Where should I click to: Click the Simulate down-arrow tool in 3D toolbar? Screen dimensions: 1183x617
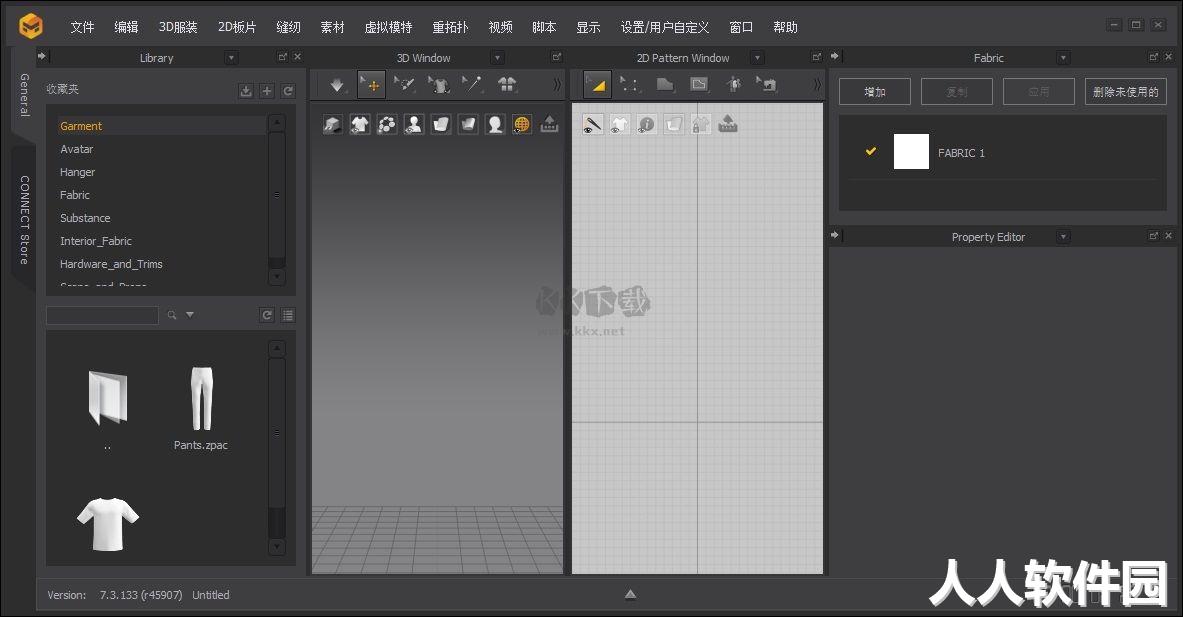(336, 85)
